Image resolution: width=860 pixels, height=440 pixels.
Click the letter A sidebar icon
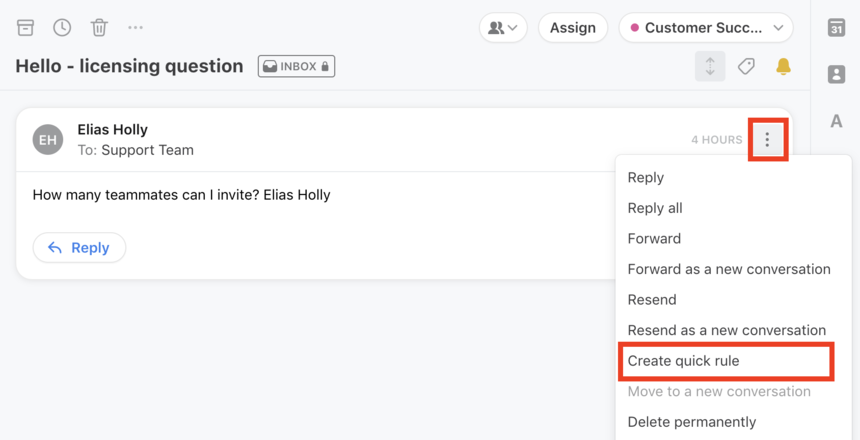[836, 121]
